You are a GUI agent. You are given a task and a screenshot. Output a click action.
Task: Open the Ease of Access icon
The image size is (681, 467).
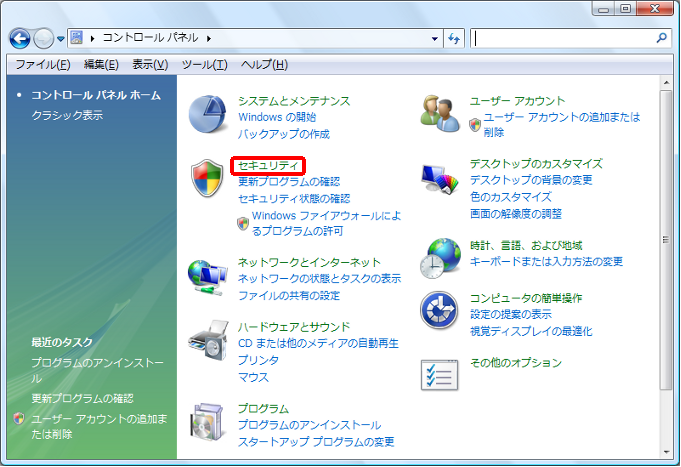click(x=440, y=311)
